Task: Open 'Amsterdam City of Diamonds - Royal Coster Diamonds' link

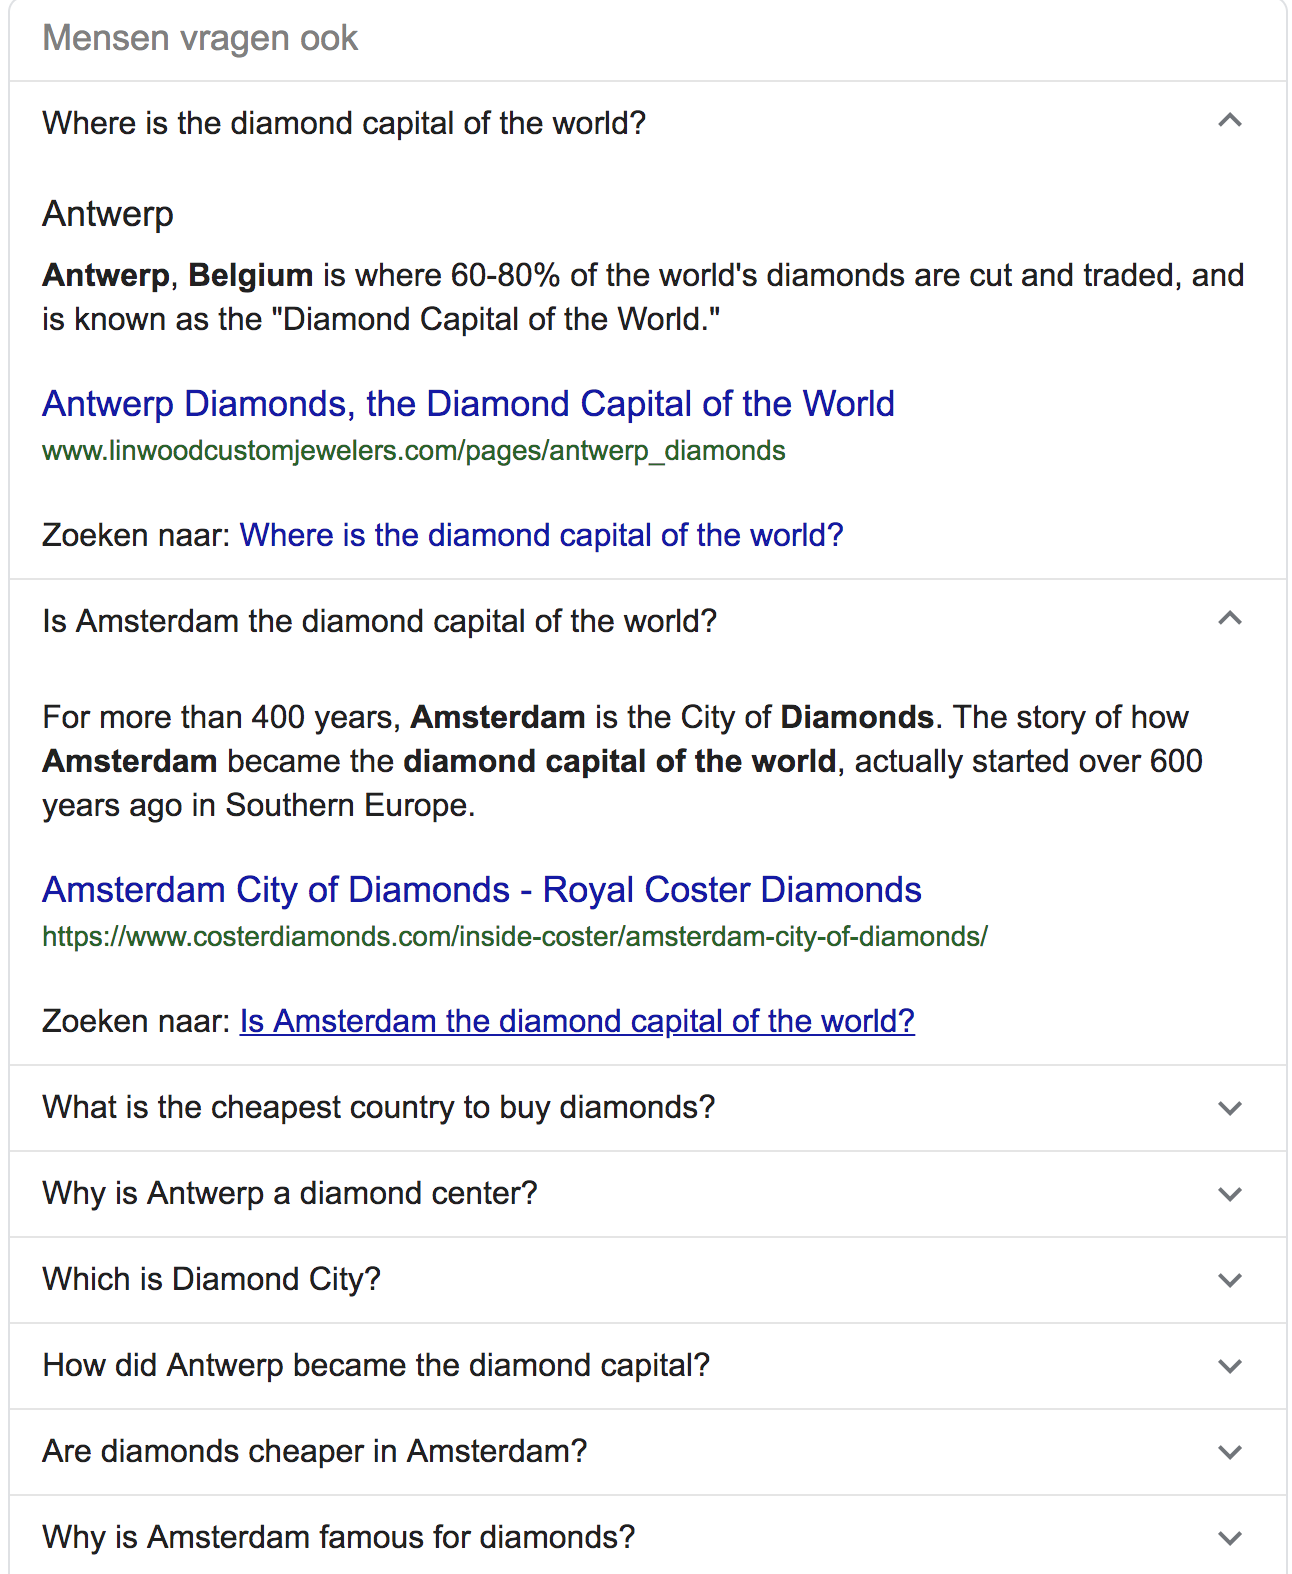Action: (x=482, y=890)
